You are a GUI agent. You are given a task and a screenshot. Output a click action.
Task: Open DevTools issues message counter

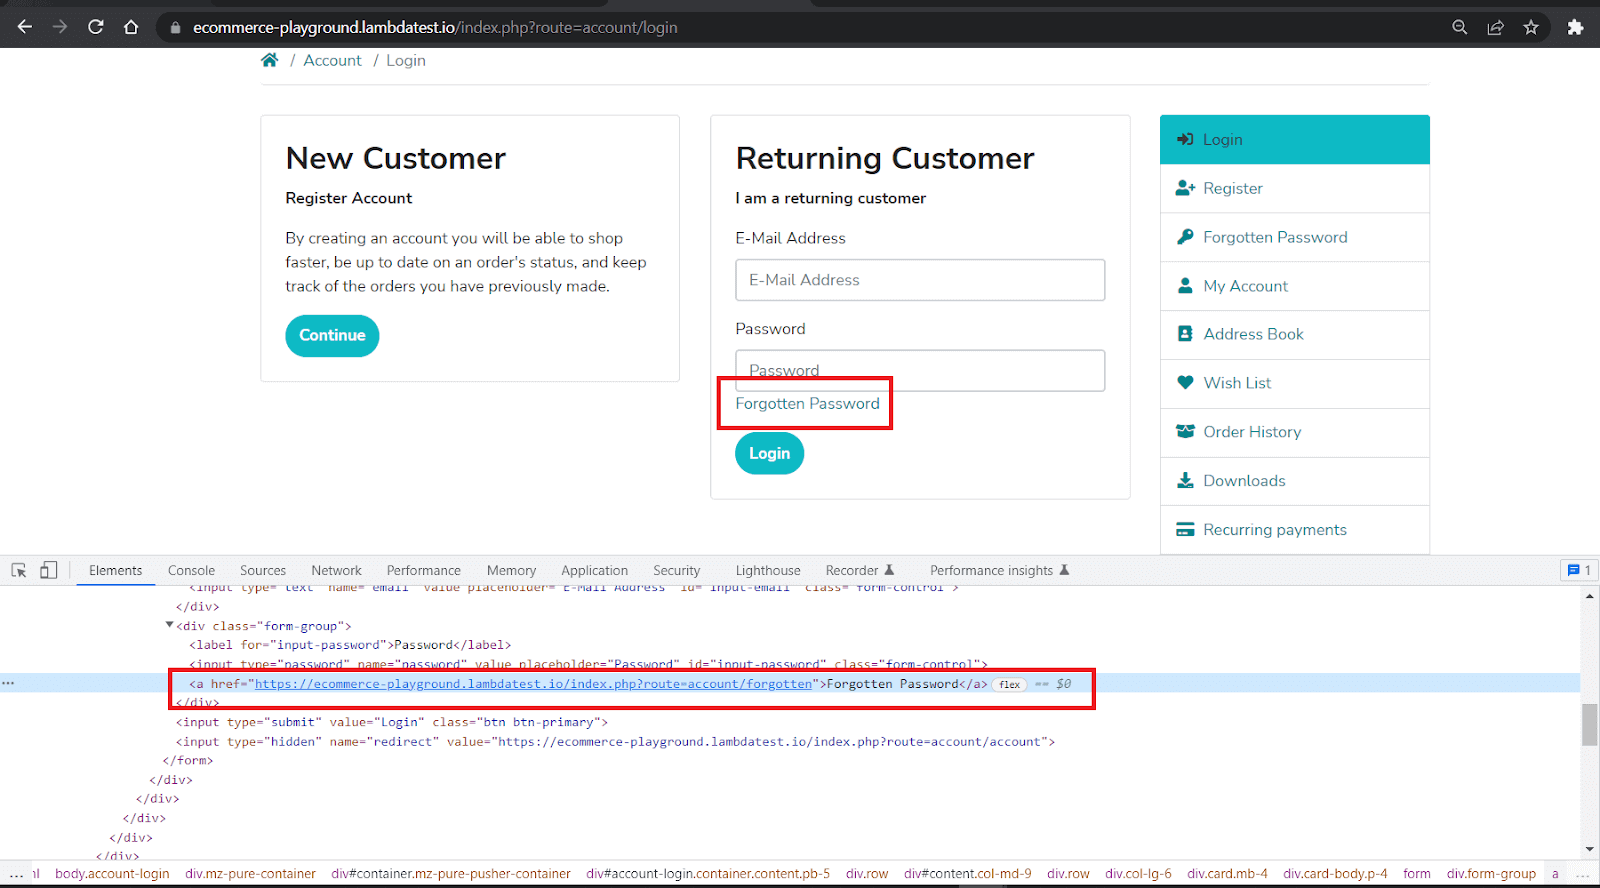[x=1579, y=570]
